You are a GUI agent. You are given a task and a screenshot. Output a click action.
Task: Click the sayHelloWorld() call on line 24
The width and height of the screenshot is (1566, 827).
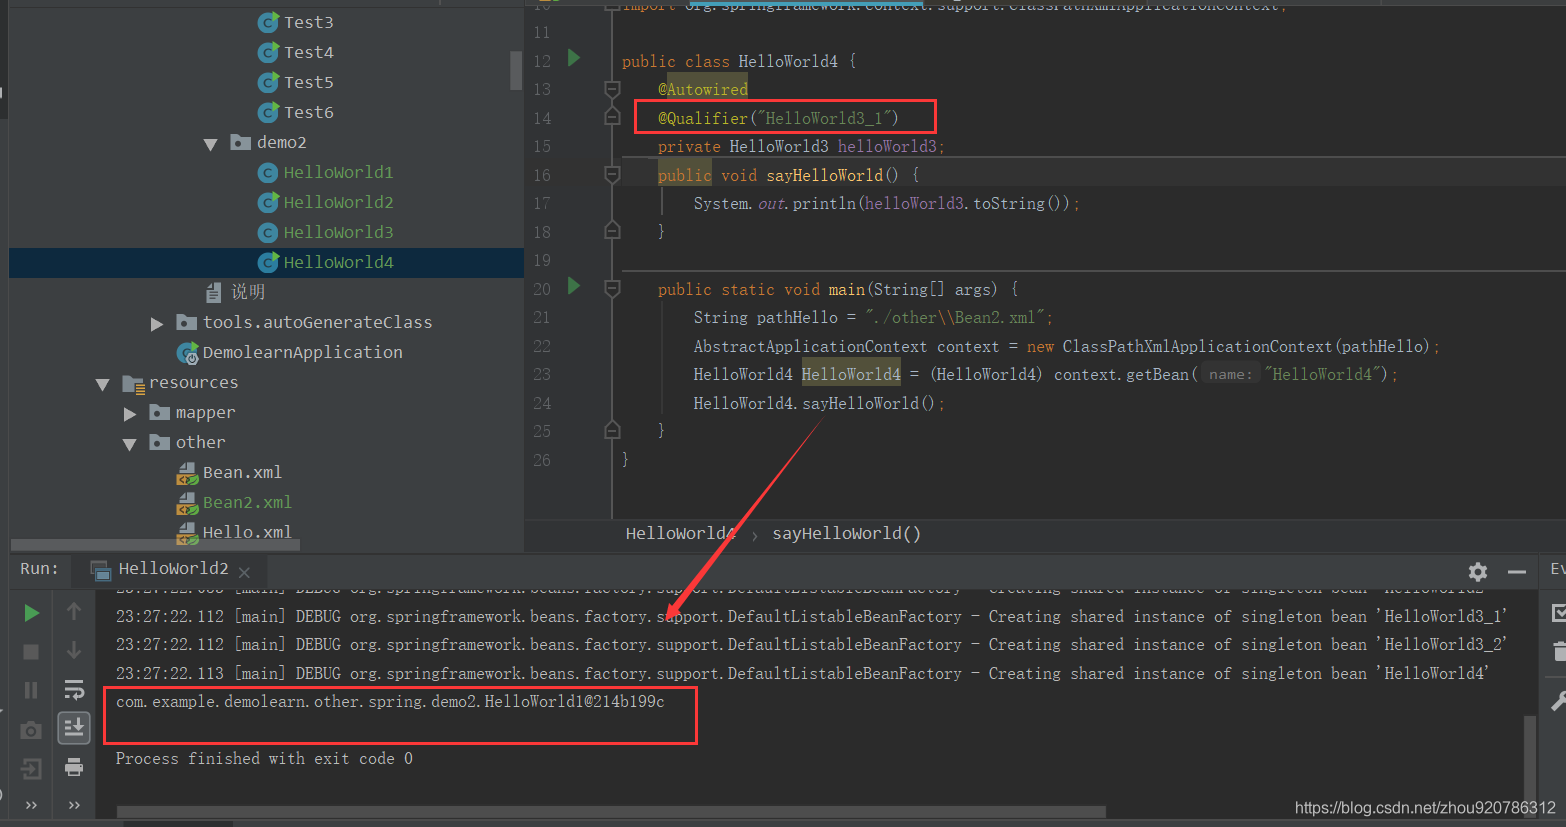868,403
